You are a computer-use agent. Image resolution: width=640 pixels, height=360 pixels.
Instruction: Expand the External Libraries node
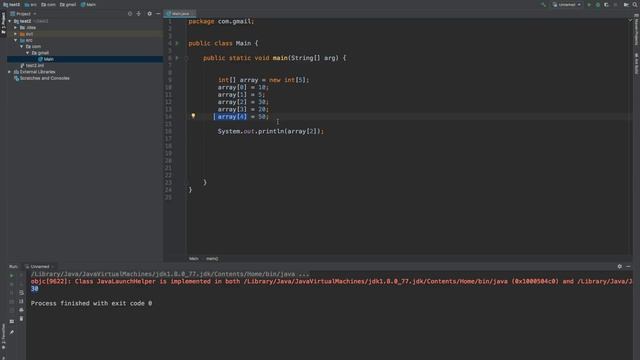[x=10, y=72]
